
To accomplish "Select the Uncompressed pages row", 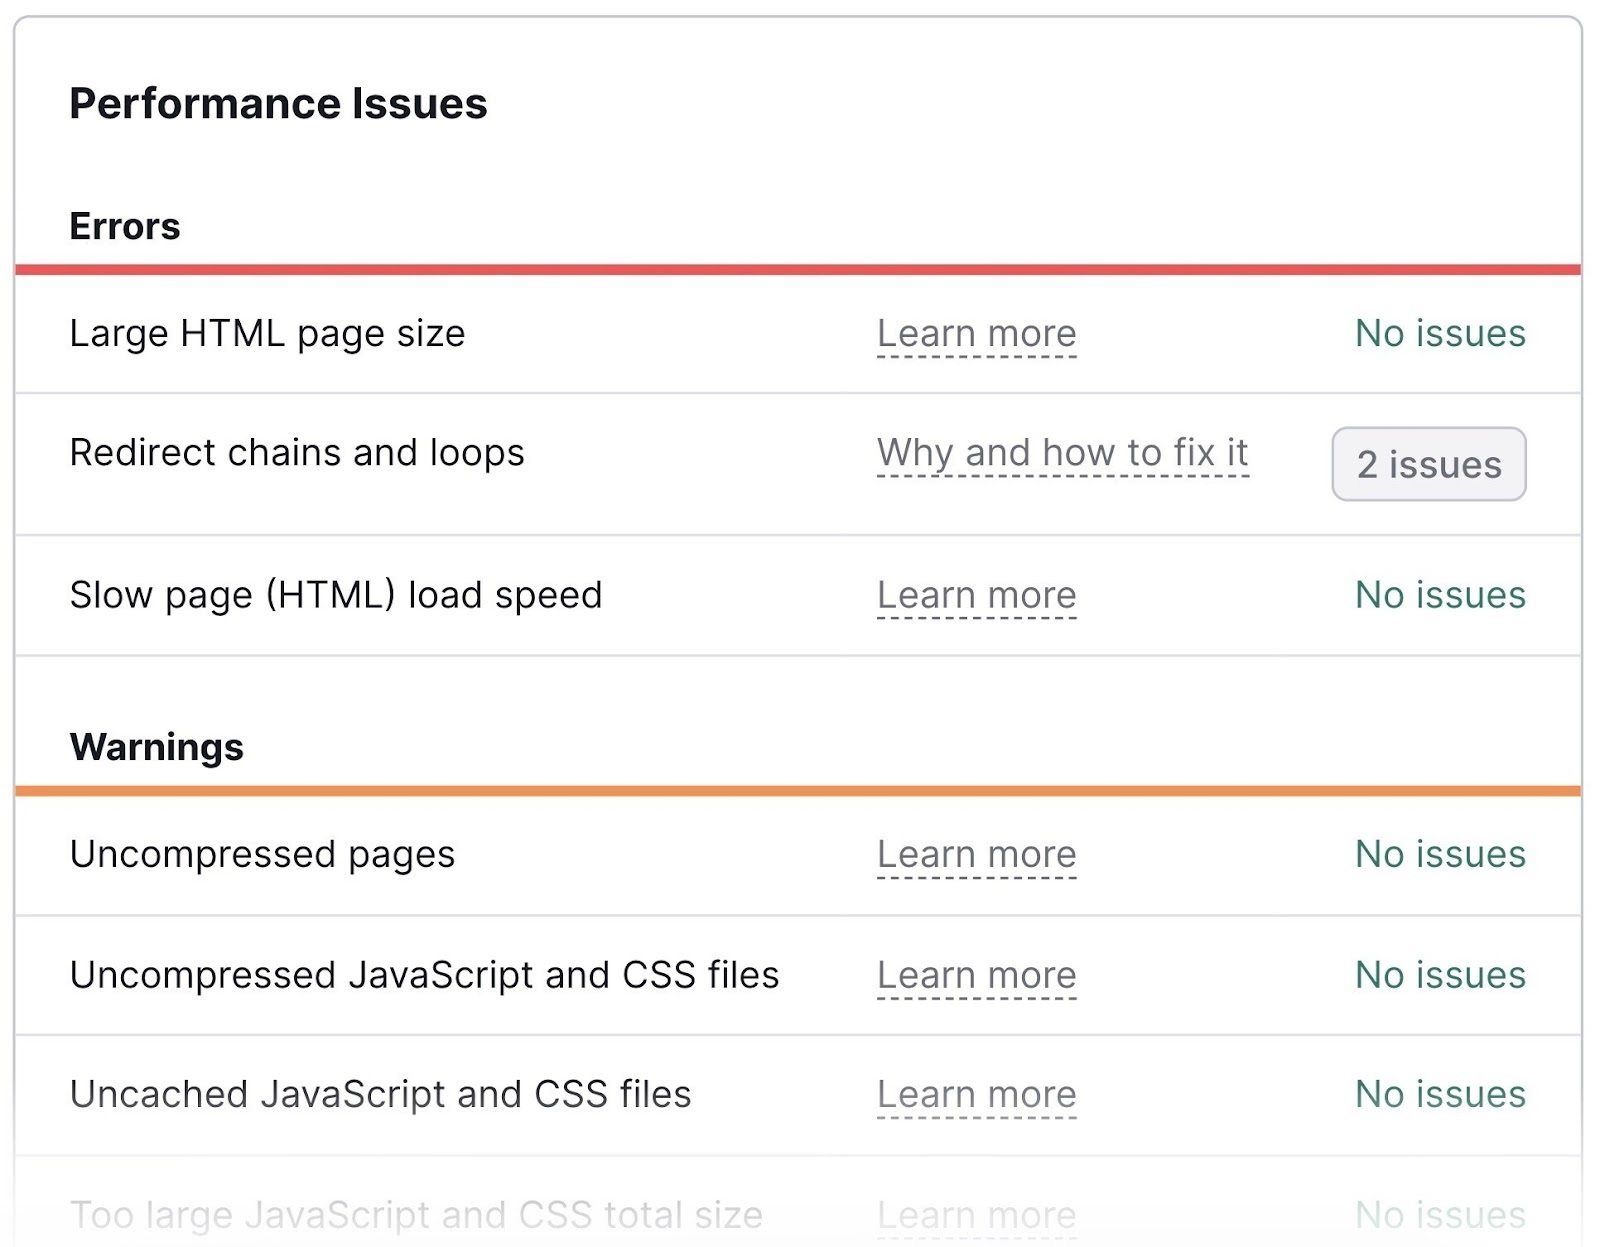I will pos(262,854).
